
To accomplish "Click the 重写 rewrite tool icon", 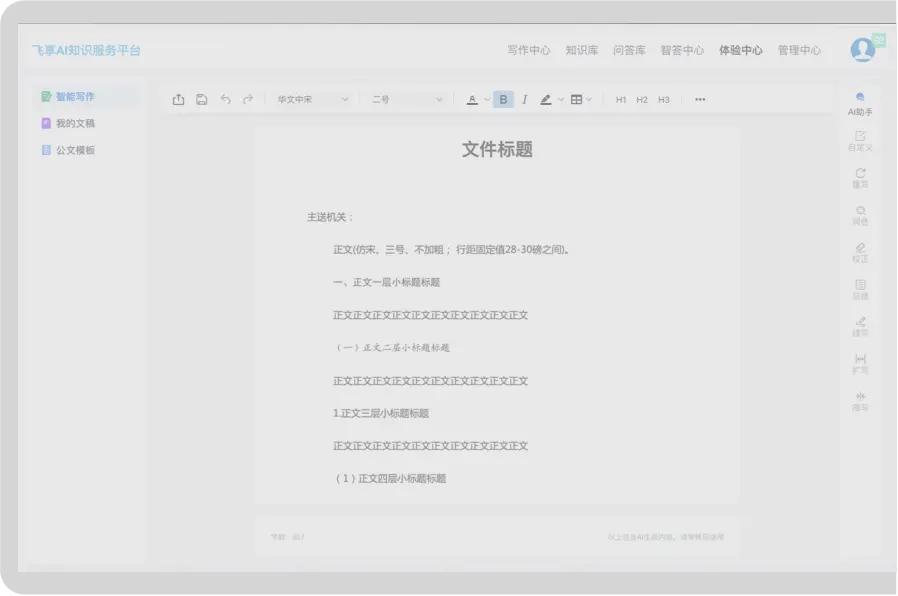I will click(x=860, y=178).
